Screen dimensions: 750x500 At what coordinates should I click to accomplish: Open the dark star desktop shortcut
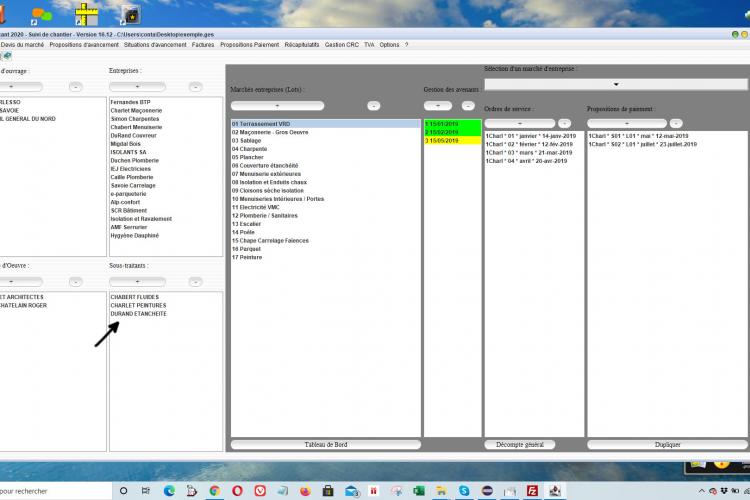(x=130, y=15)
